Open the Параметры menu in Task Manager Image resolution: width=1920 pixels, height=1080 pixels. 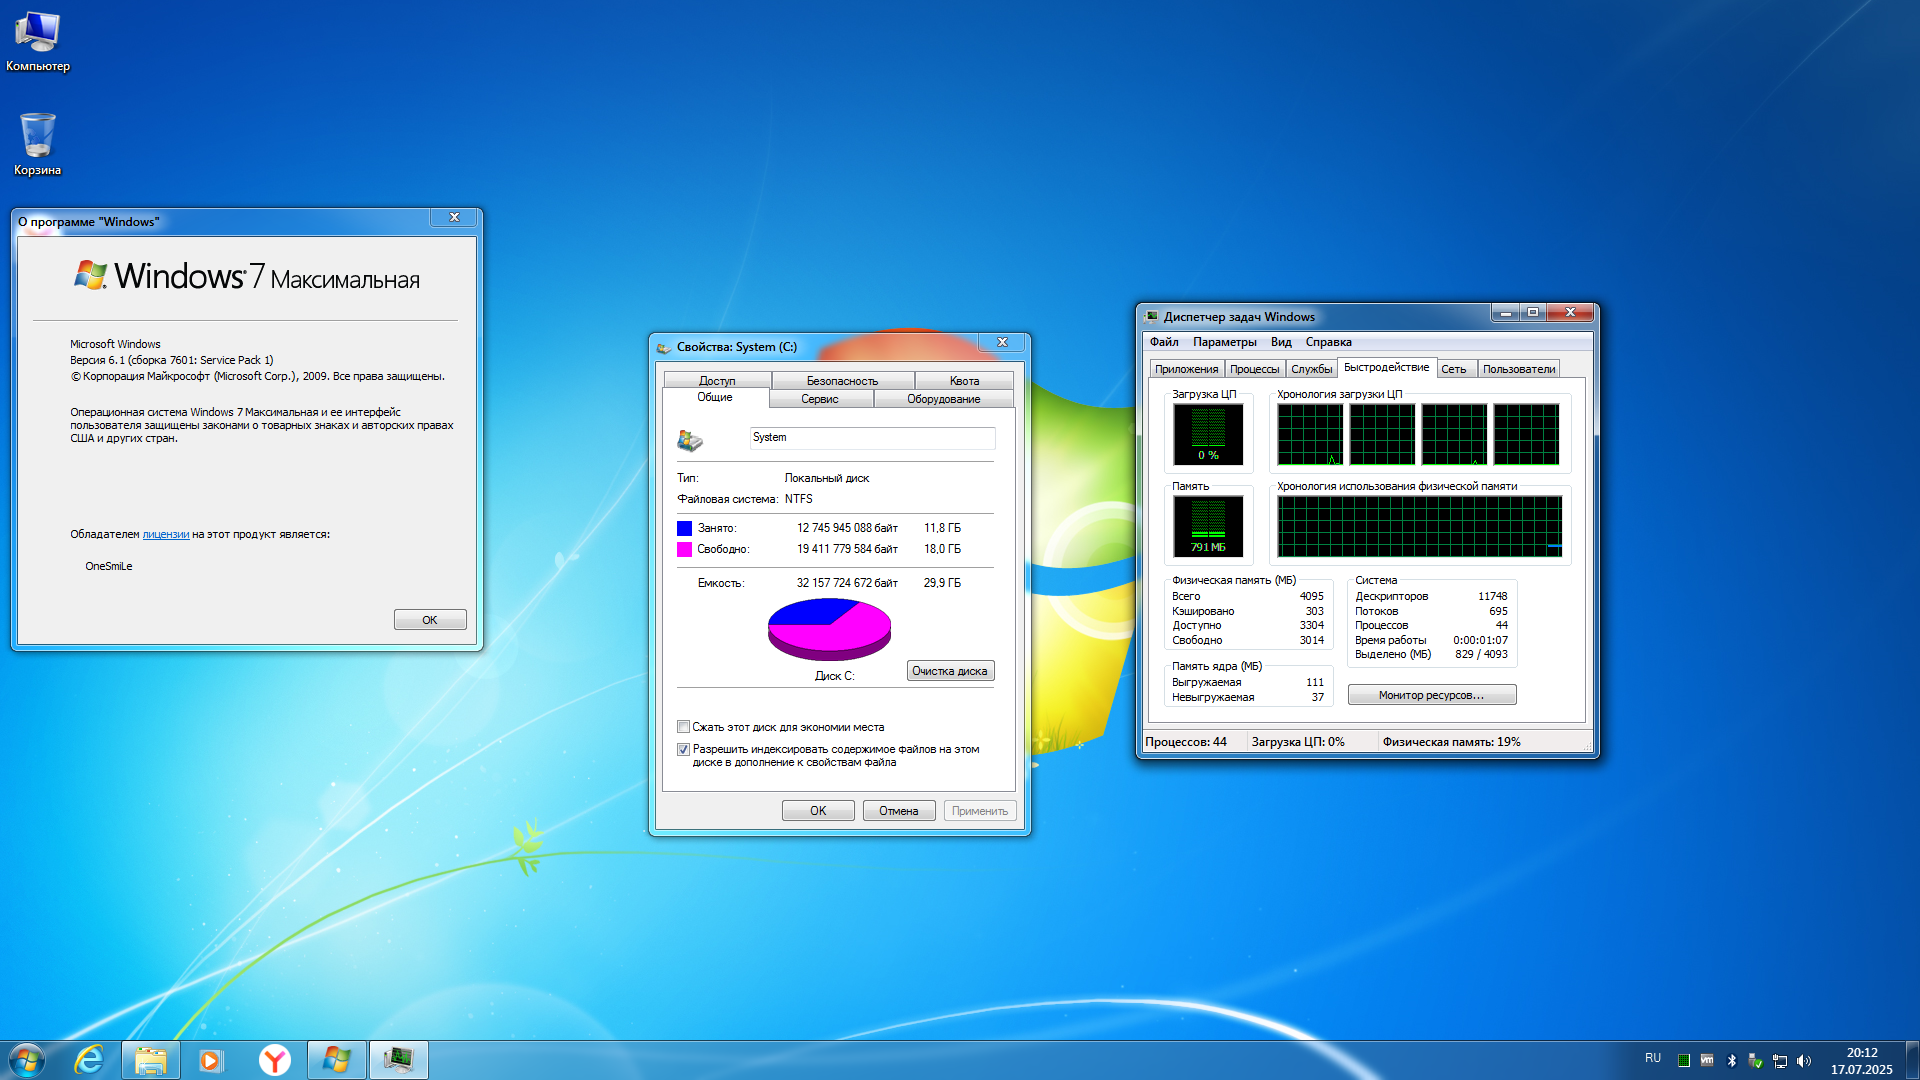click(x=1225, y=342)
